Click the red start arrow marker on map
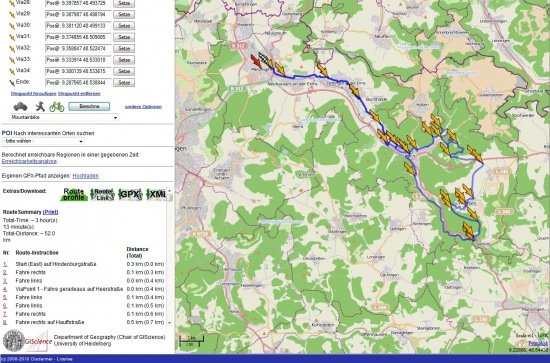550x363 pixels. coord(256,61)
